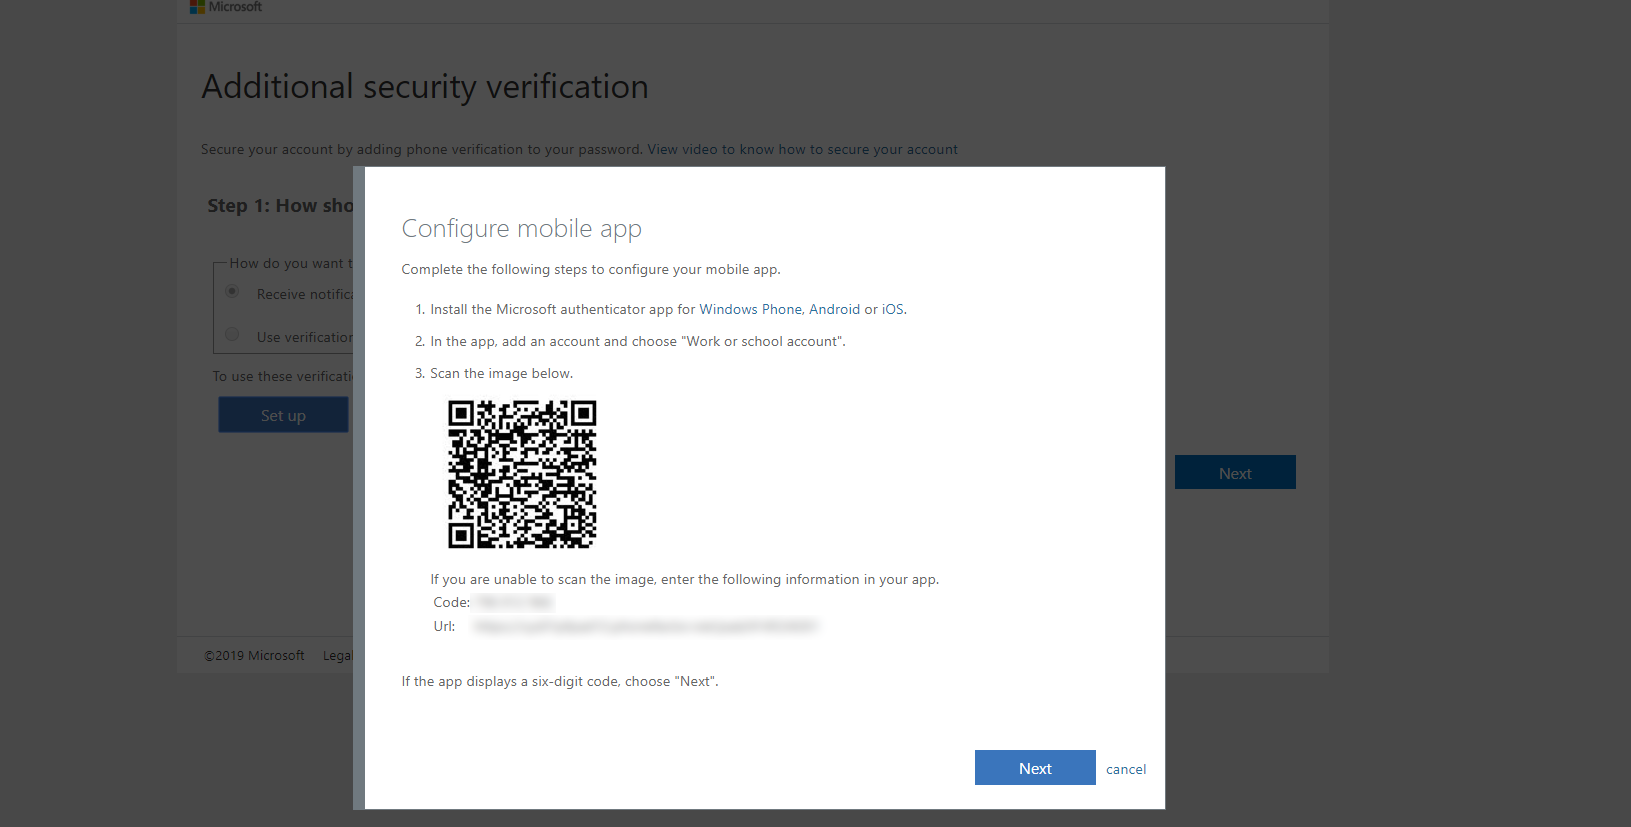This screenshot has height=827, width=1631.
Task: Click the blurred Url value
Action: [x=645, y=627]
